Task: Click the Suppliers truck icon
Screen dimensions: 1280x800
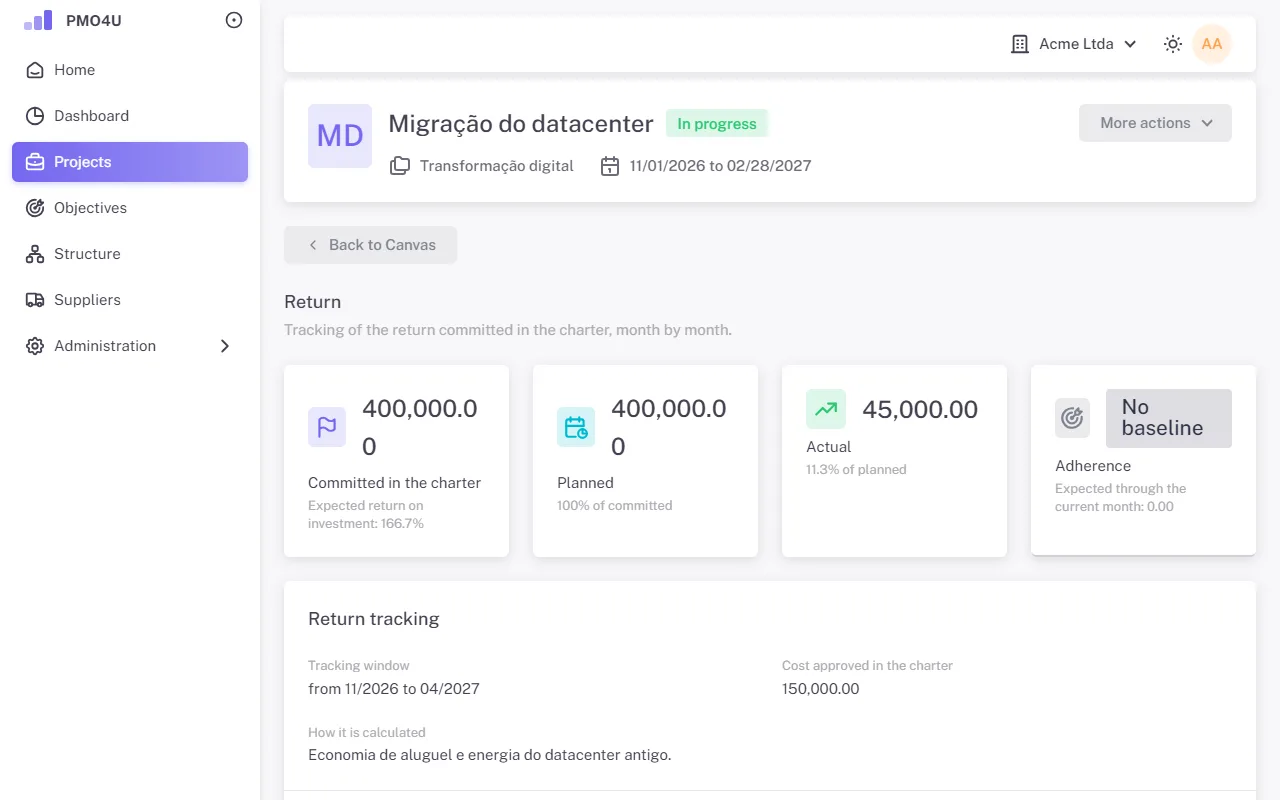Action: point(35,300)
